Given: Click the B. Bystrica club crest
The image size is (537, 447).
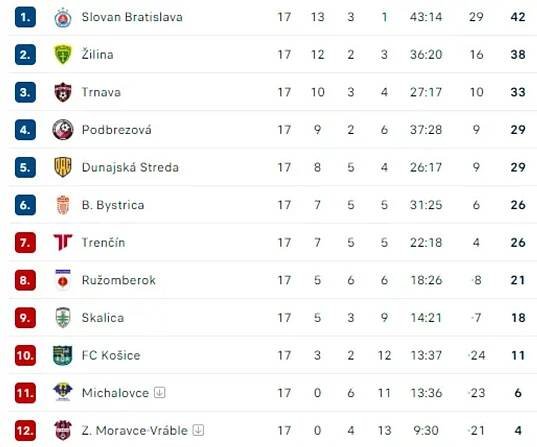Looking at the screenshot, I should pyautogui.click(x=63, y=205).
